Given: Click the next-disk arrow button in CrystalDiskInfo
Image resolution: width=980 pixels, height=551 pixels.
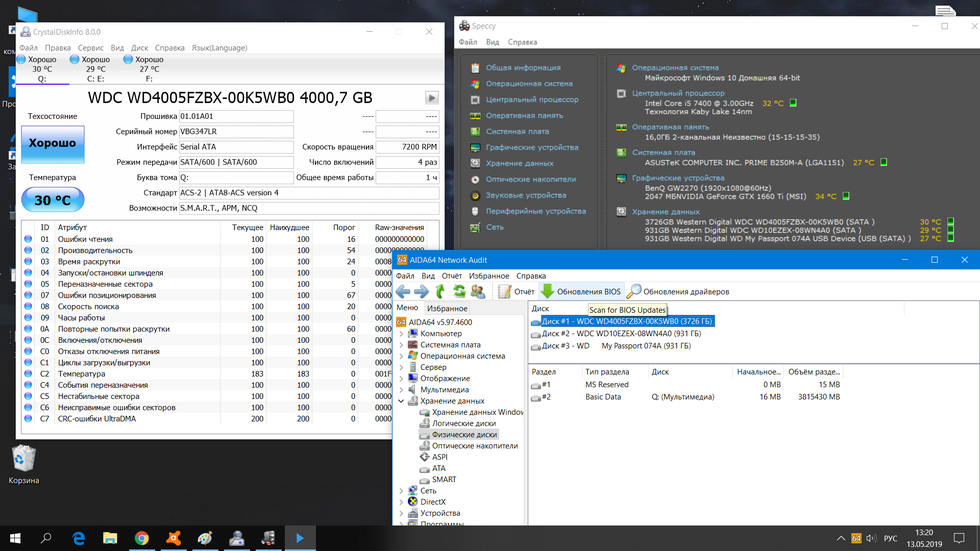Looking at the screenshot, I should click(x=431, y=97).
